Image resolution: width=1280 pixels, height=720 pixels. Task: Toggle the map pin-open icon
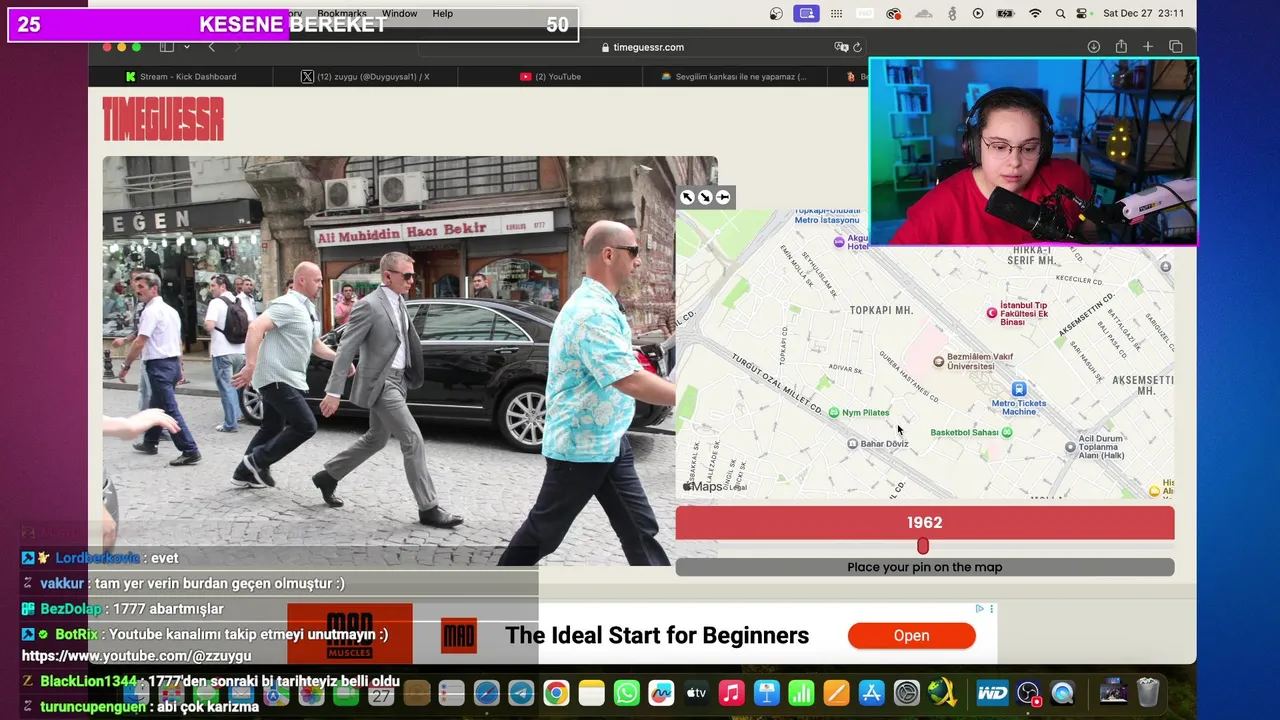[x=723, y=197]
